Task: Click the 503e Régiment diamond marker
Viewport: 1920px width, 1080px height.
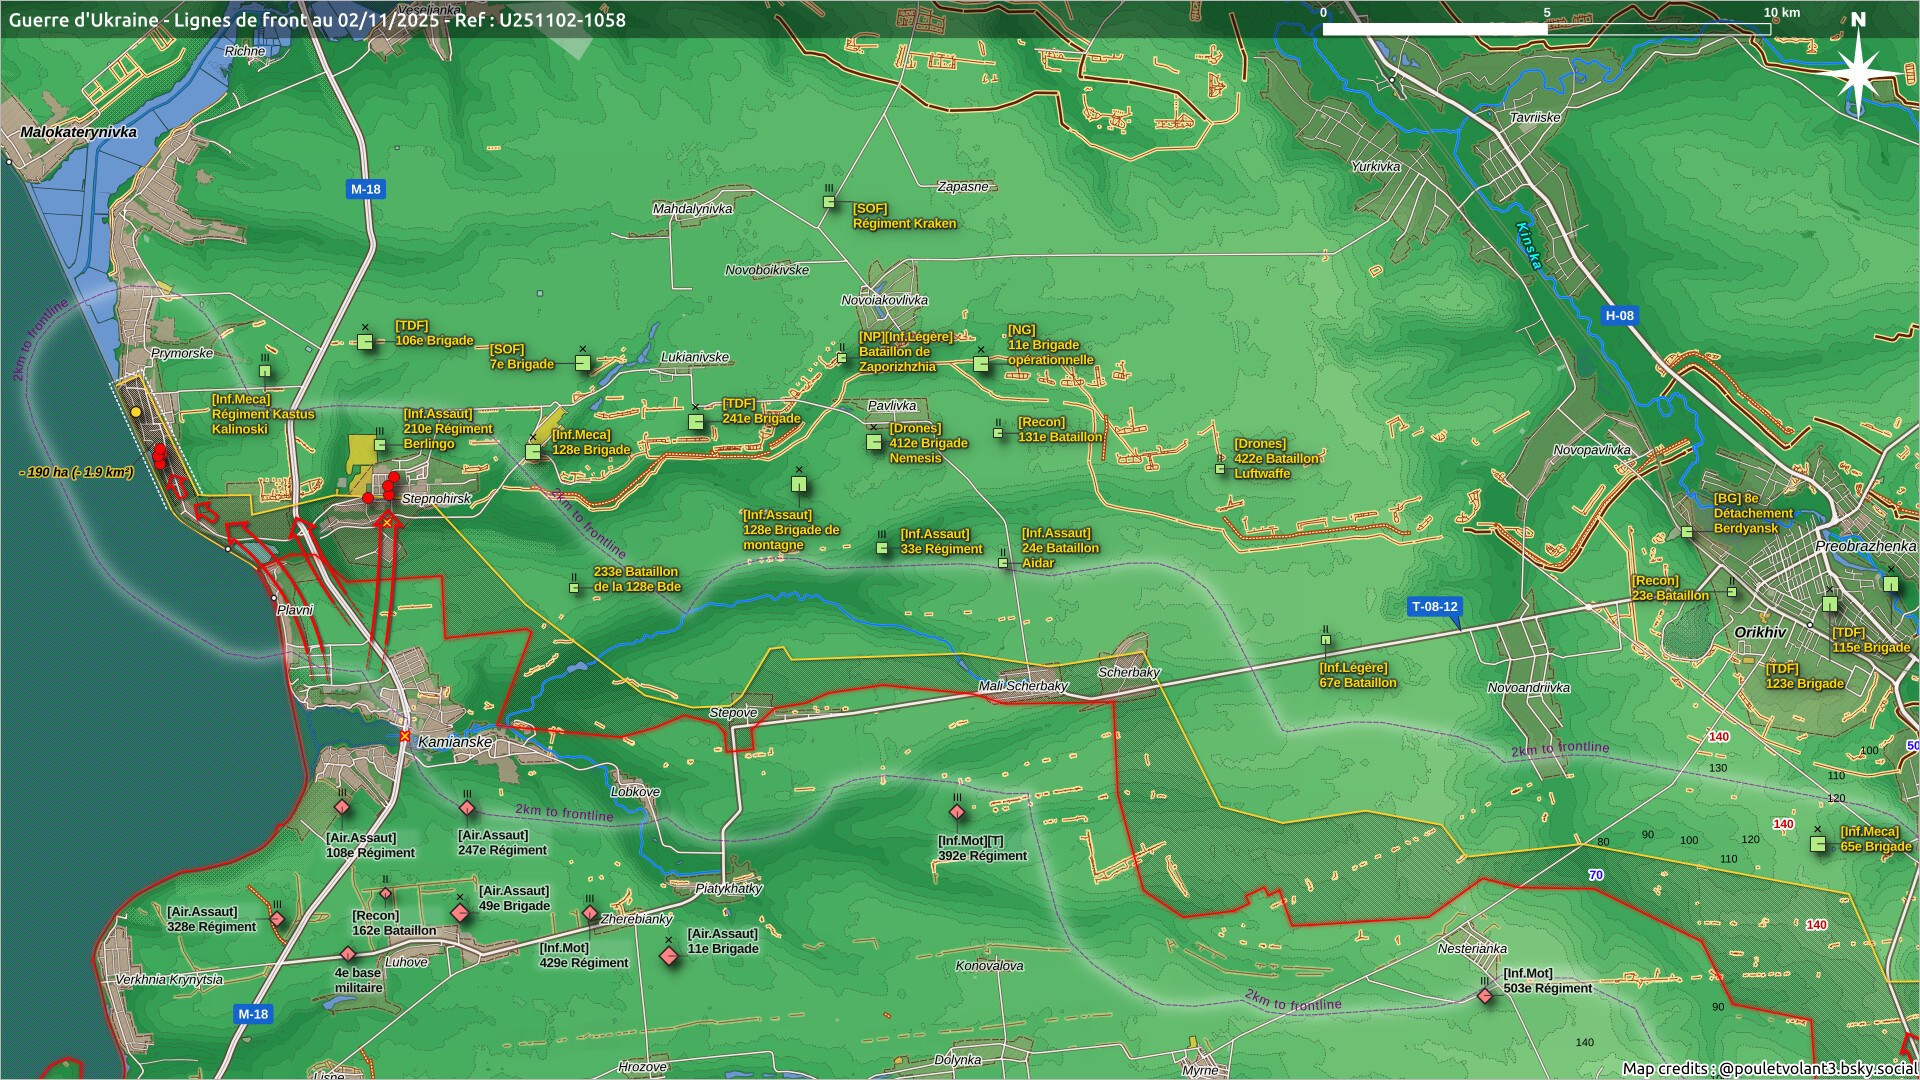Action: click(1485, 995)
